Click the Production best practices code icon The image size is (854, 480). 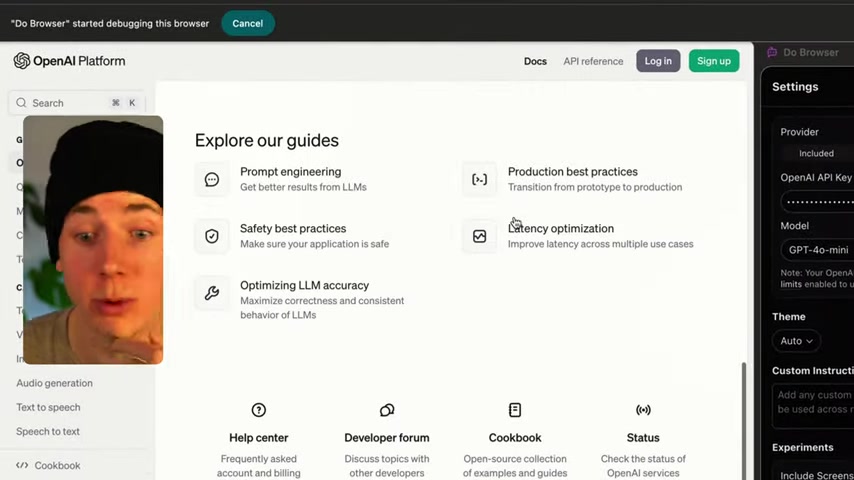coord(479,179)
